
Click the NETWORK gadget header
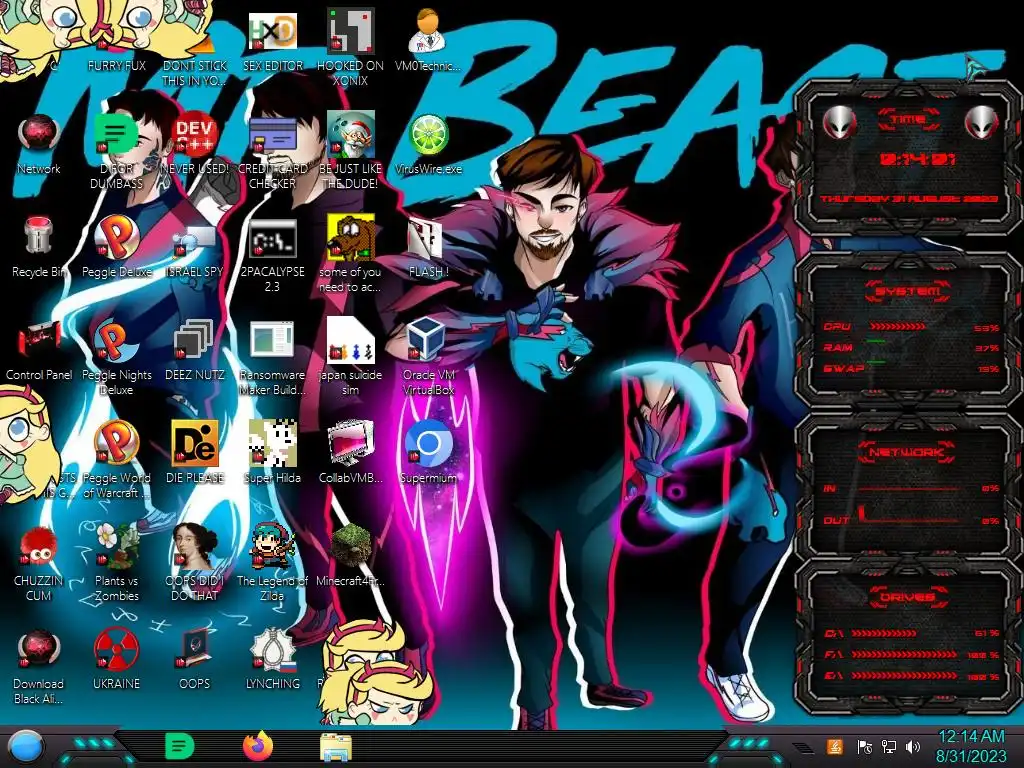click(908, 452)
